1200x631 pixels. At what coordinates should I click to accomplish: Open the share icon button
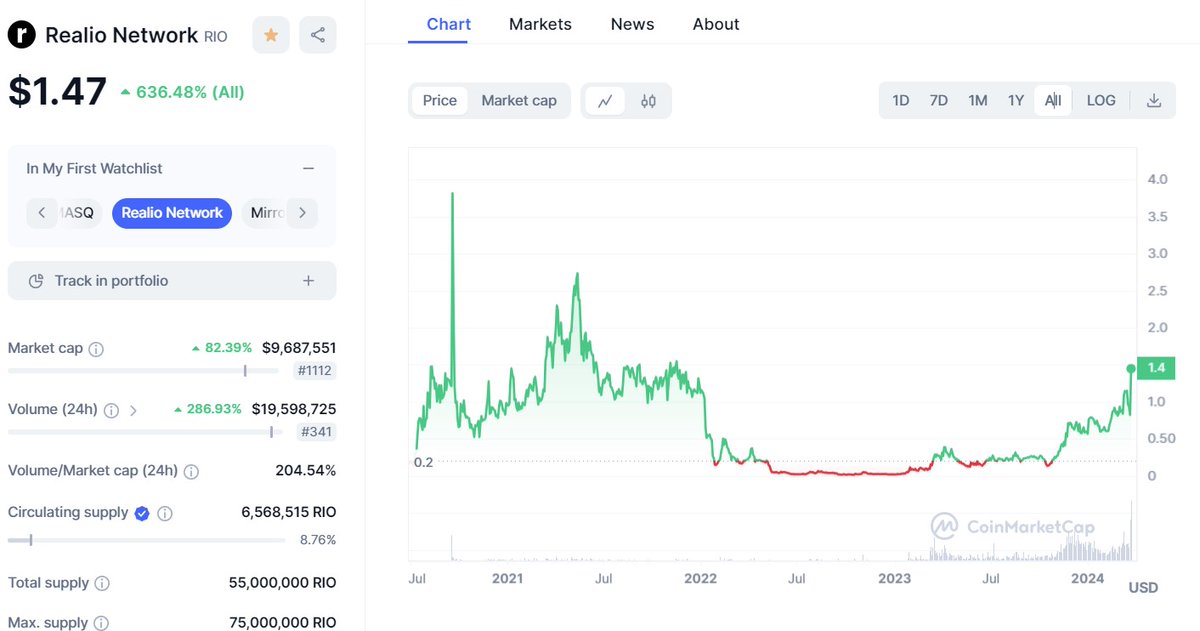318,35
